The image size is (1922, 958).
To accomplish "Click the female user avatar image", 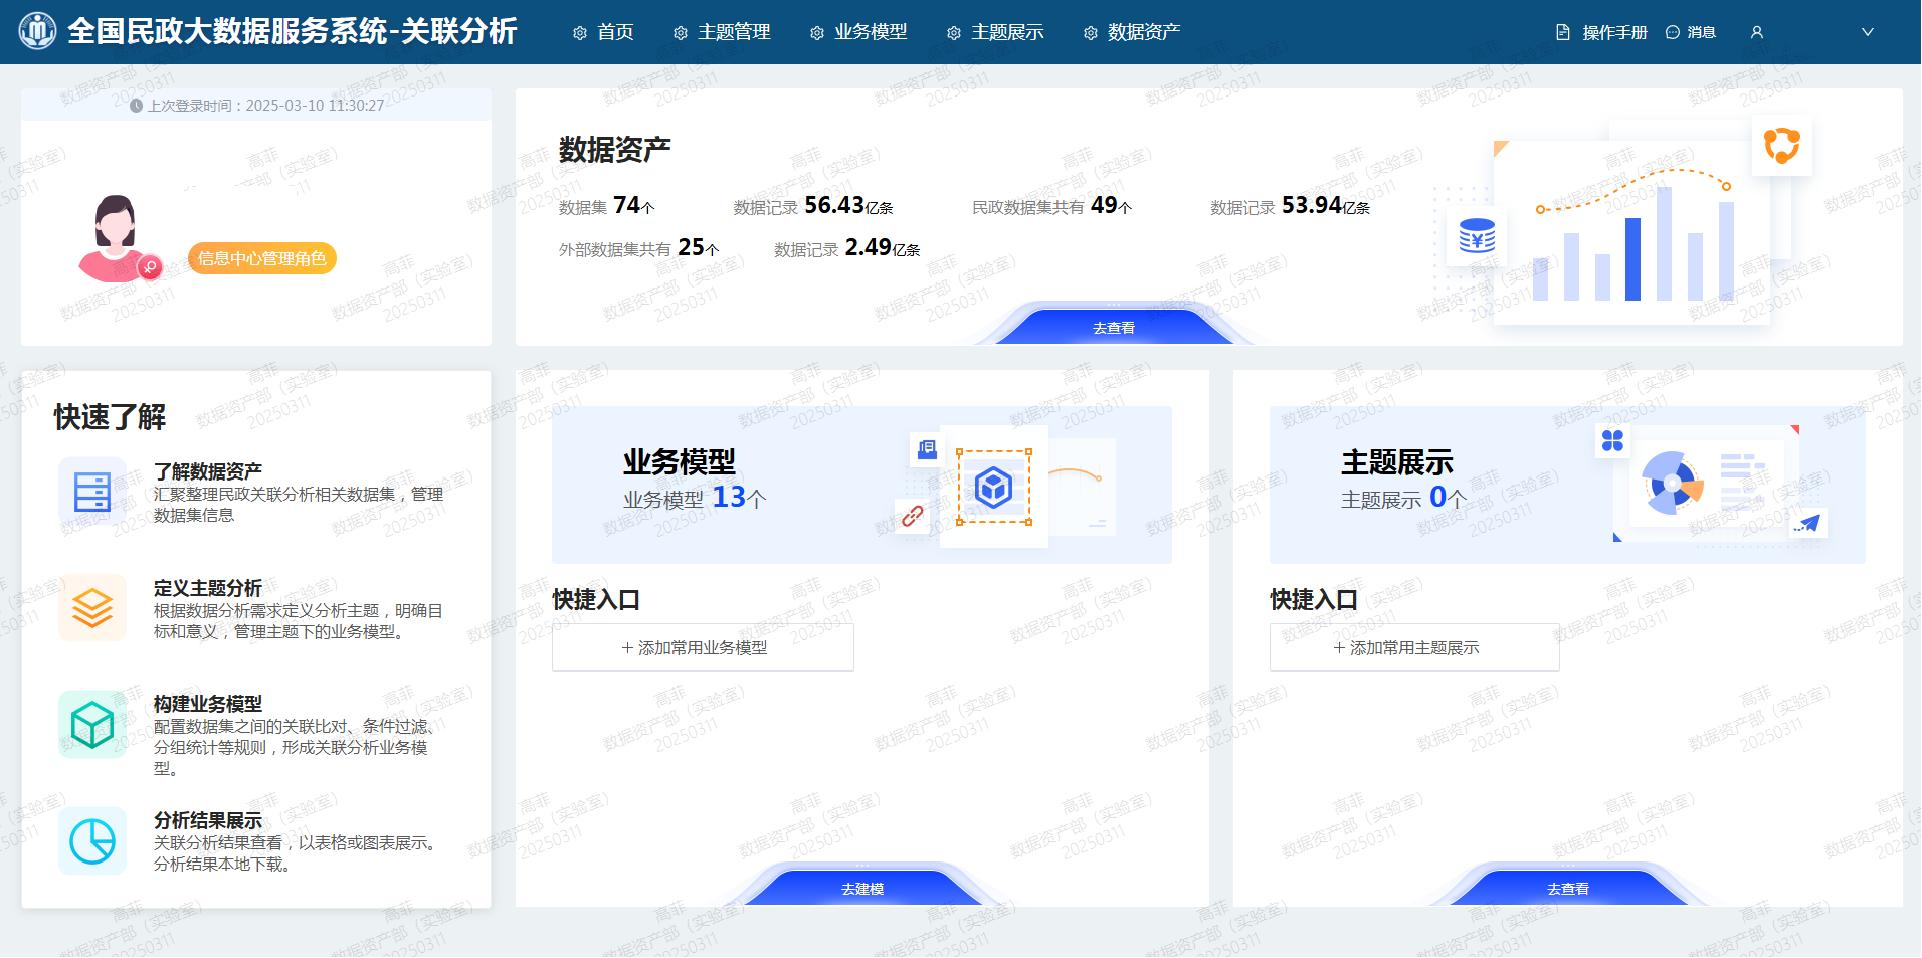I will (115, 237).
